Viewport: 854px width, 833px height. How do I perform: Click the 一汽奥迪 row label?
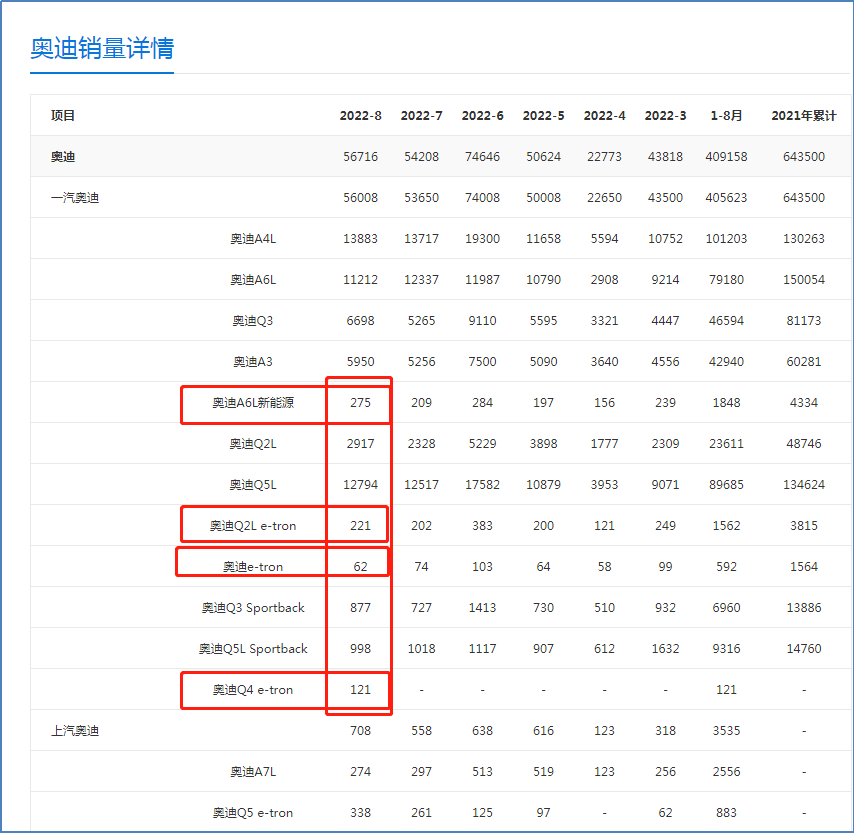pyautogui.click(x=75, y=198)
